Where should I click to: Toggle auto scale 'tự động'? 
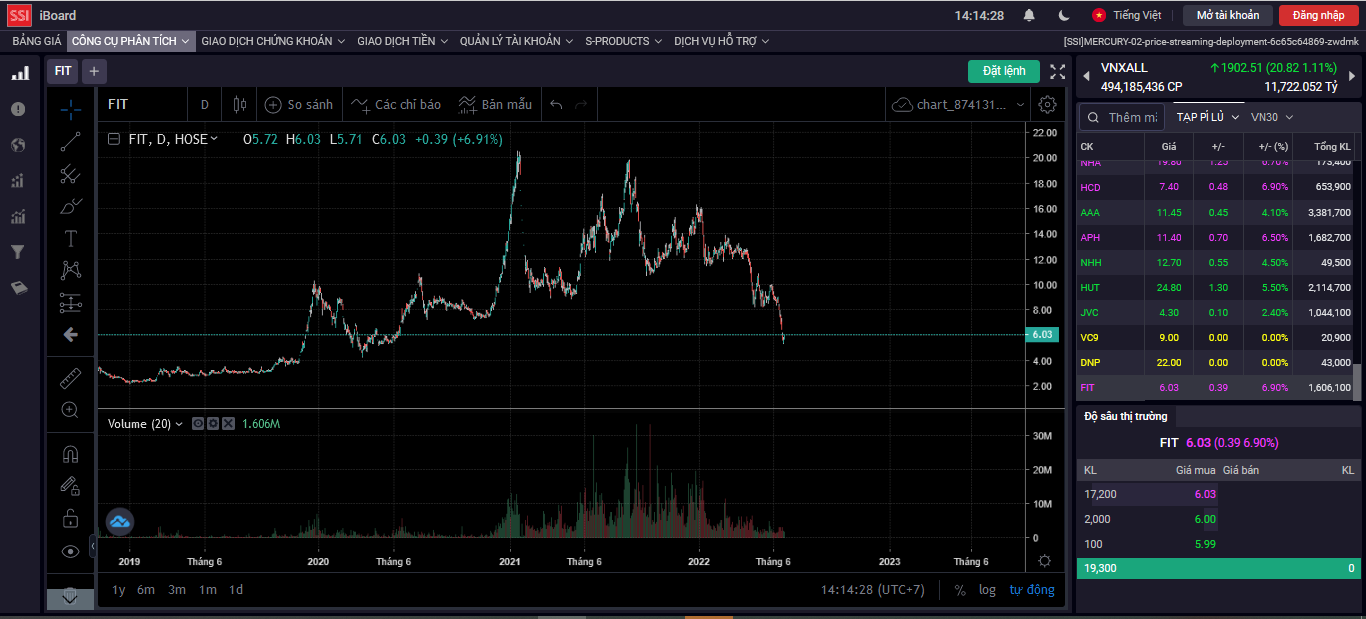pos(1032,590)
